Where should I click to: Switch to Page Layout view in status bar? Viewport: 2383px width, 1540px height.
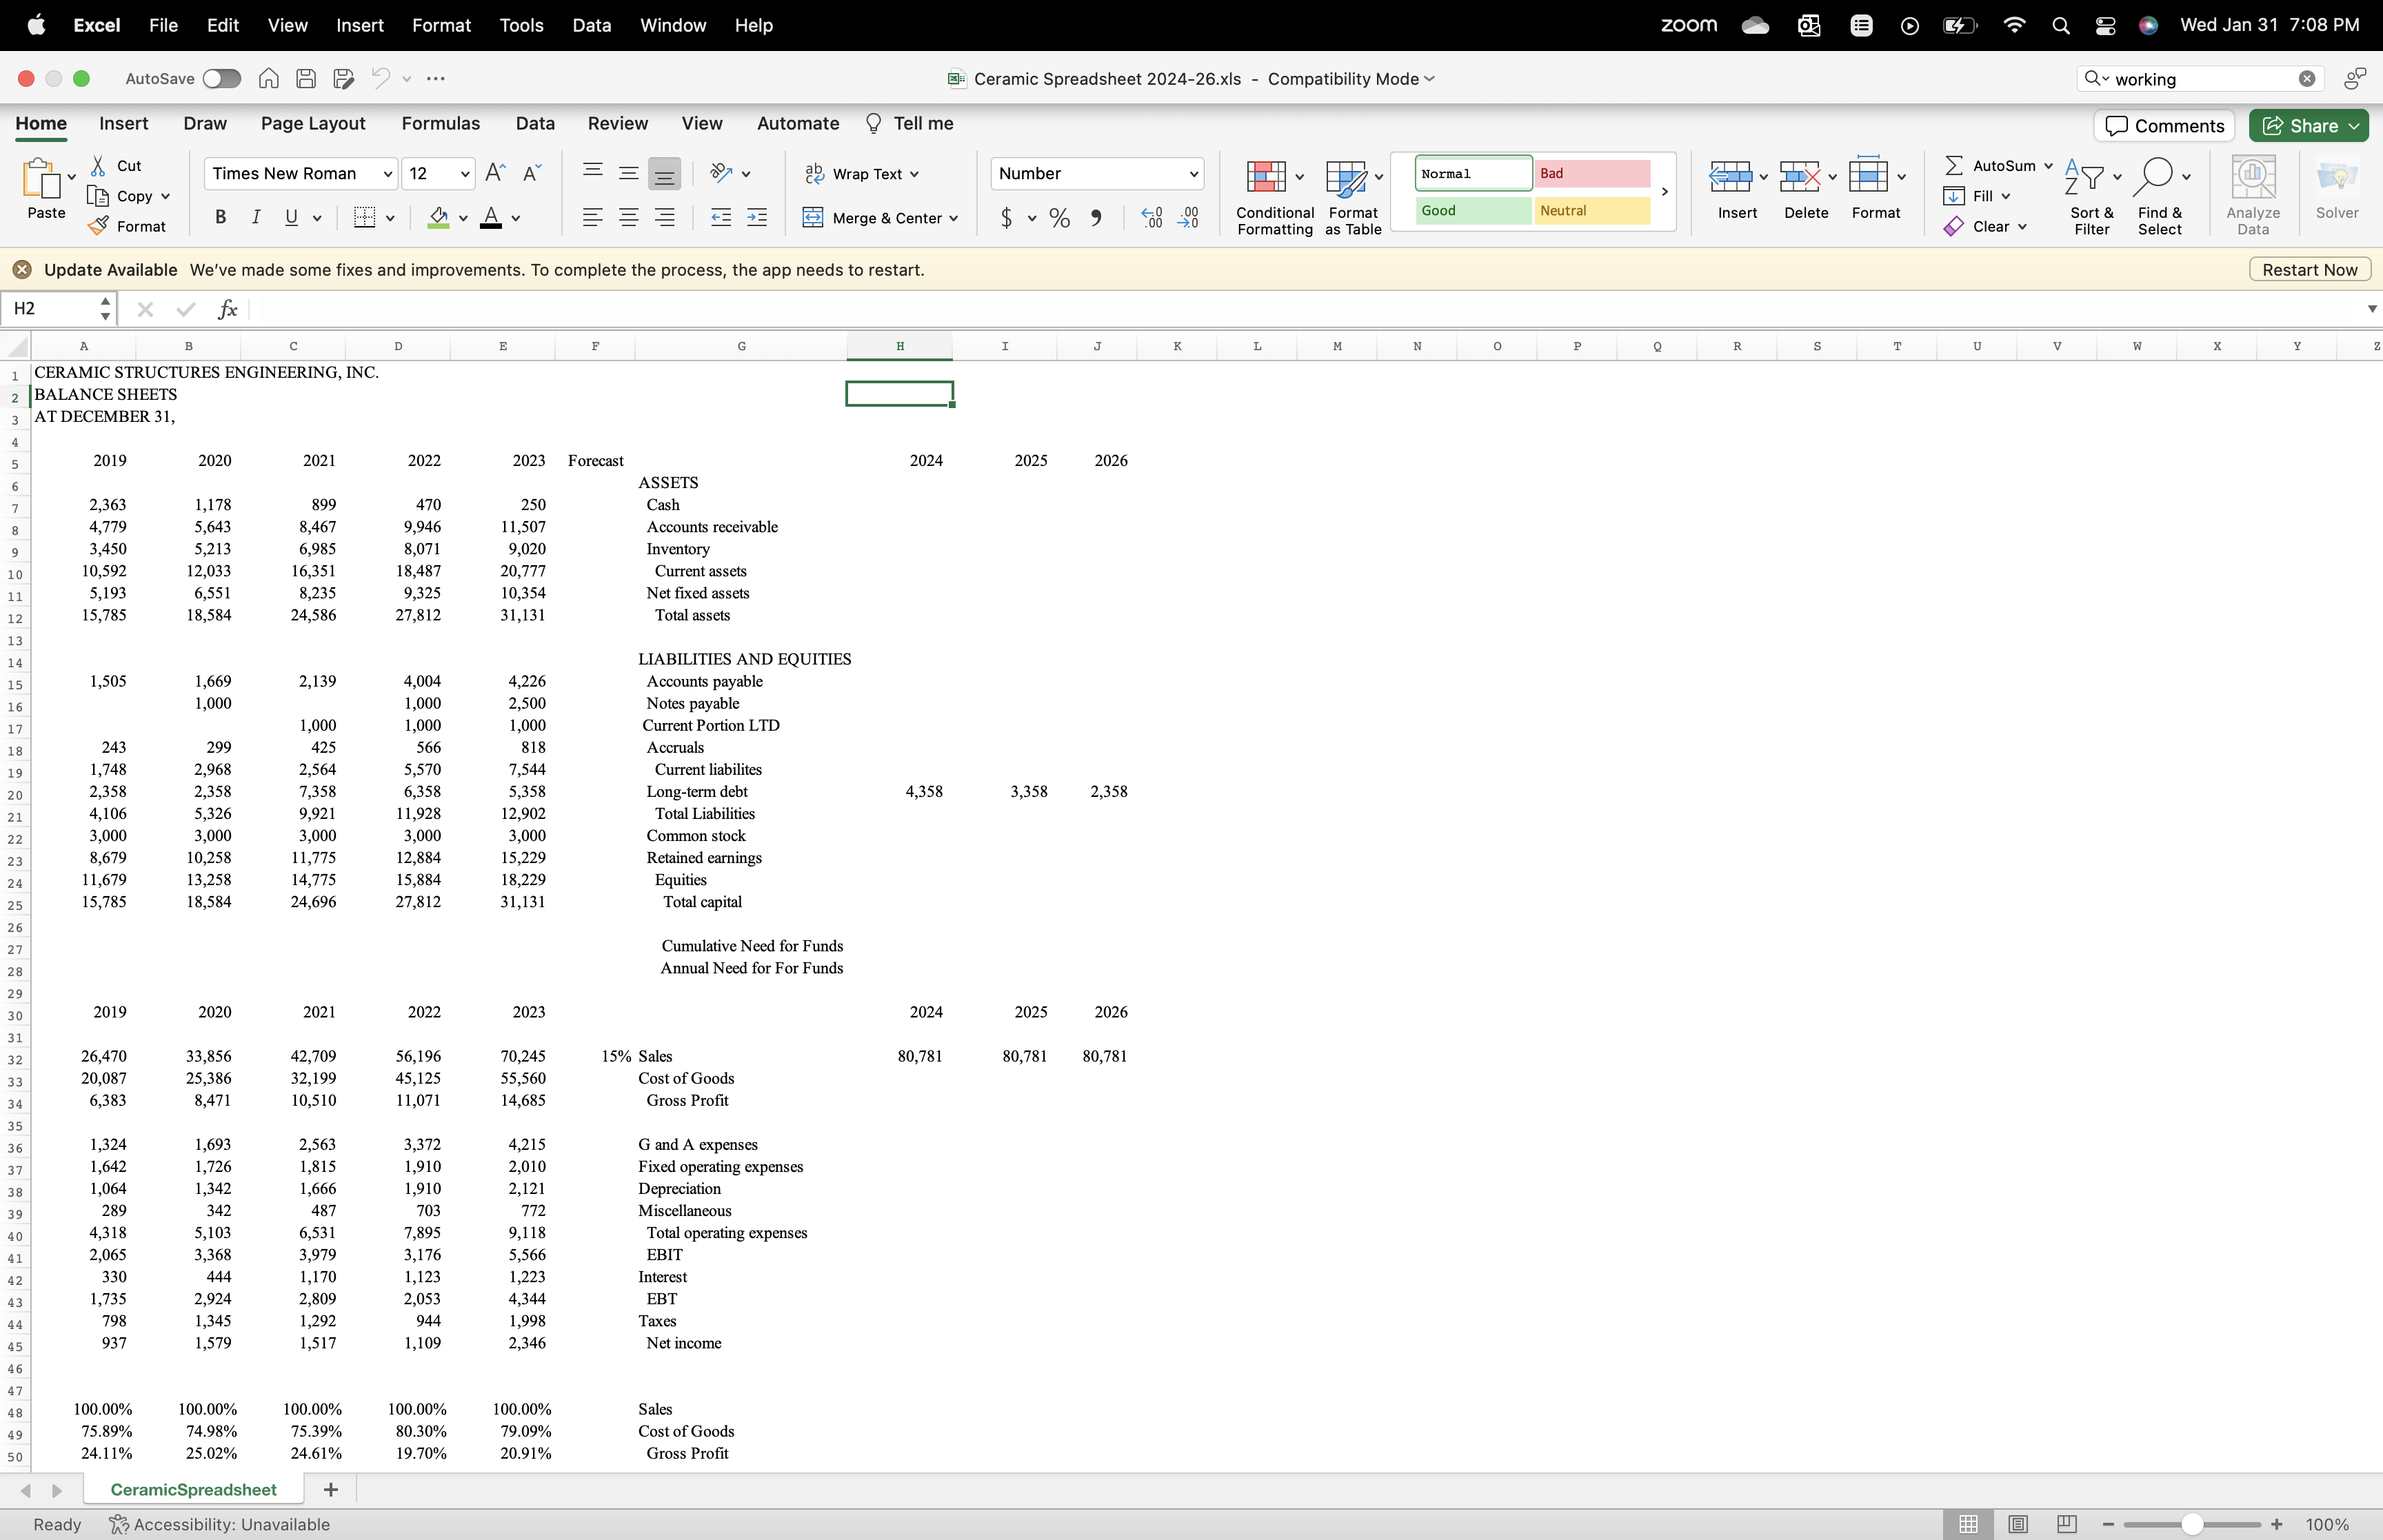[x=2018, y=1524]
